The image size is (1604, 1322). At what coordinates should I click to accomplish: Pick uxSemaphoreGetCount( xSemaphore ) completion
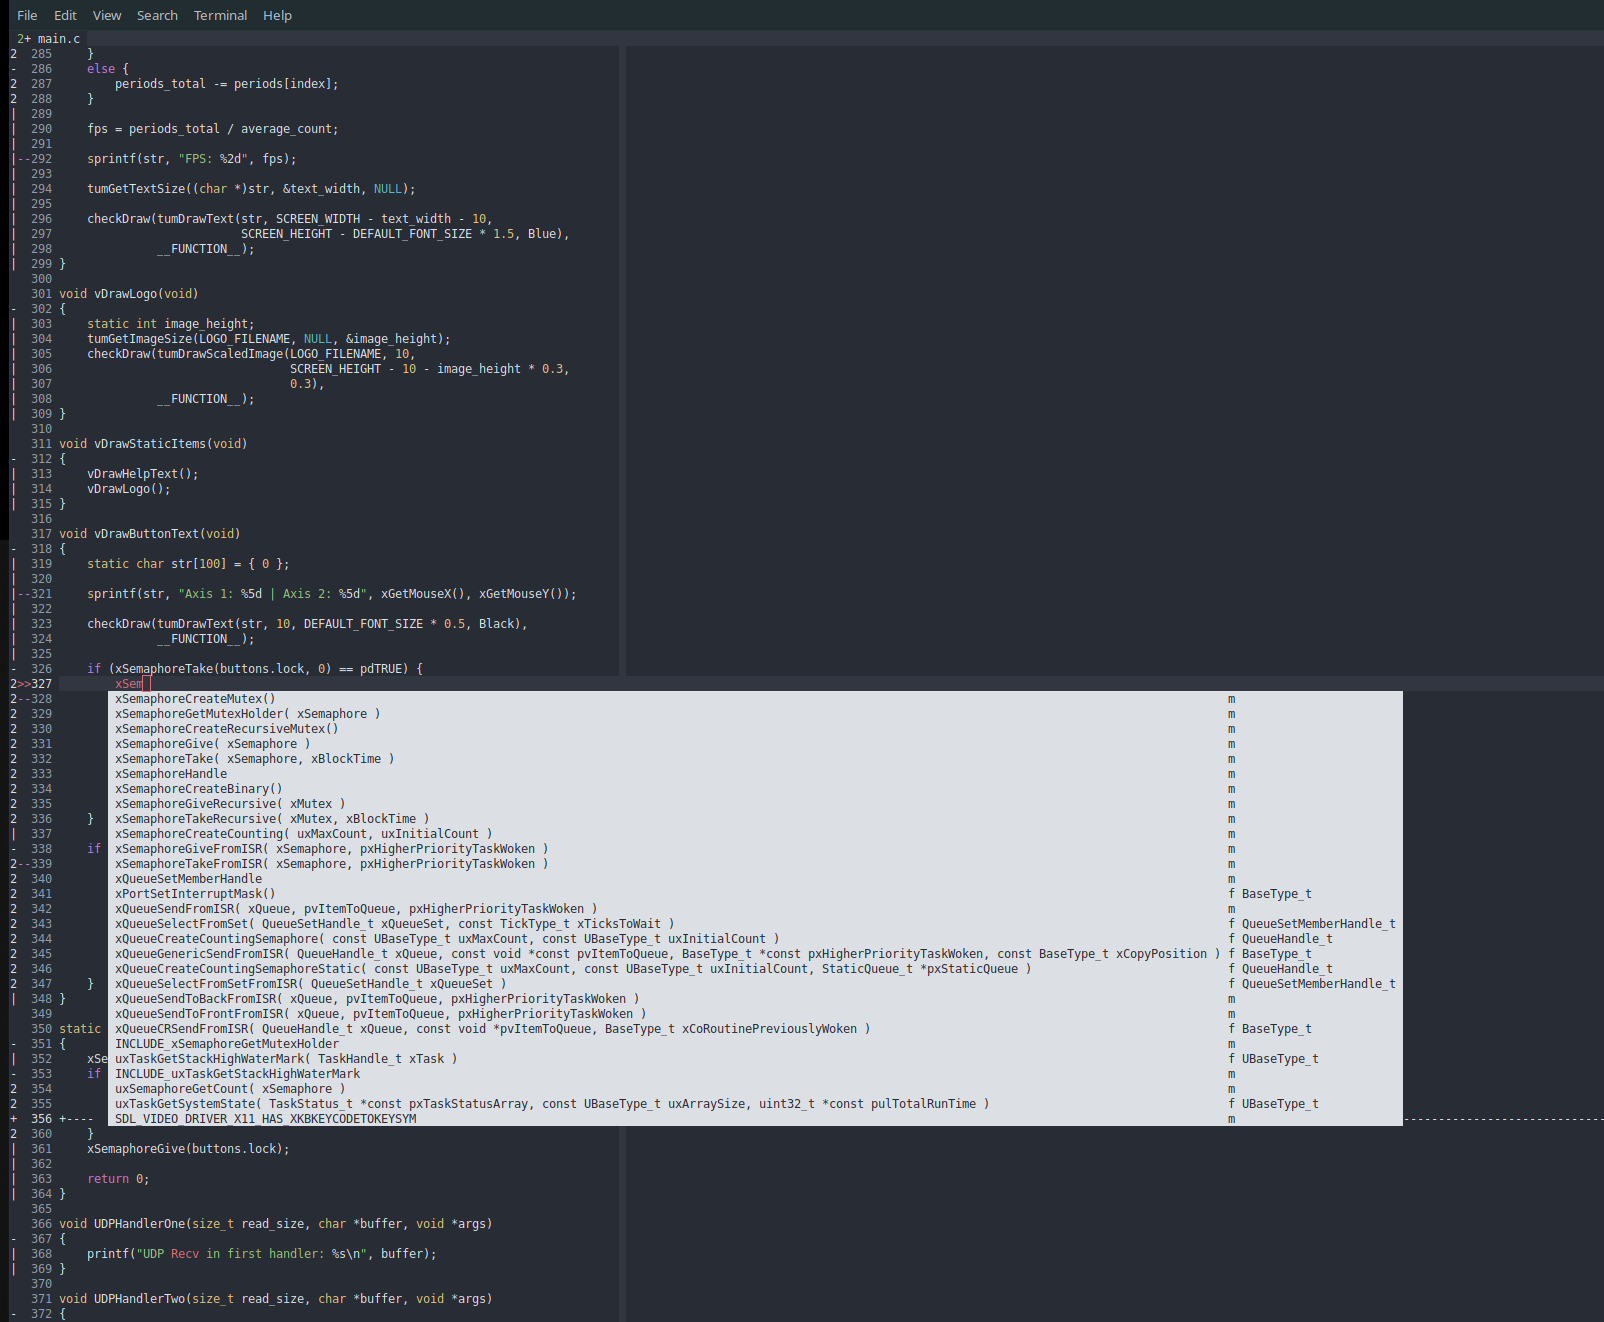point(755,1089)
